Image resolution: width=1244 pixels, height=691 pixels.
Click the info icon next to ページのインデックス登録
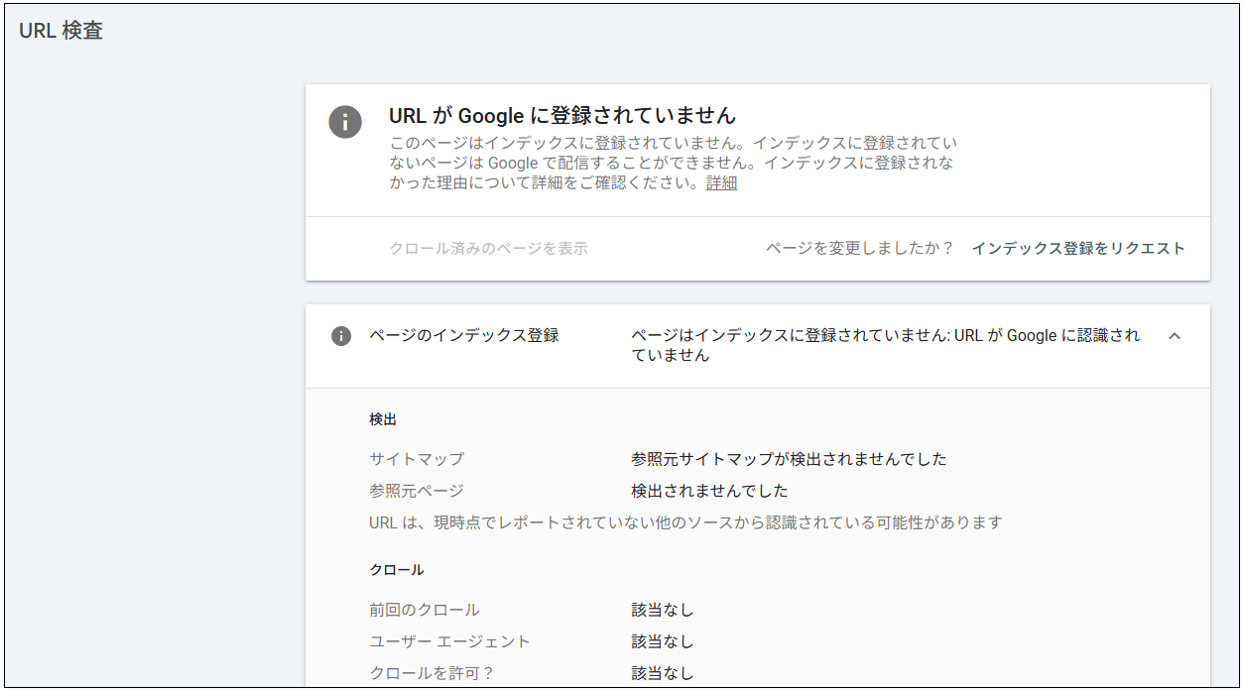pos(341,336)
